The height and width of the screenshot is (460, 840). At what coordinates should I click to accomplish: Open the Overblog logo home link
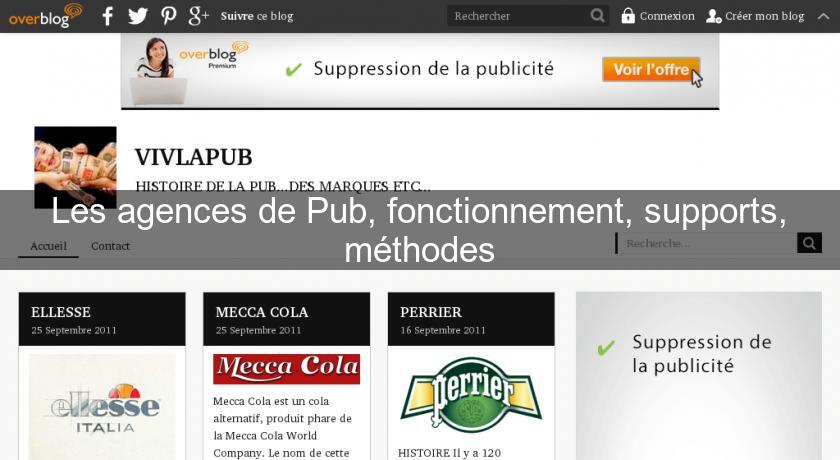coord(46,16)
